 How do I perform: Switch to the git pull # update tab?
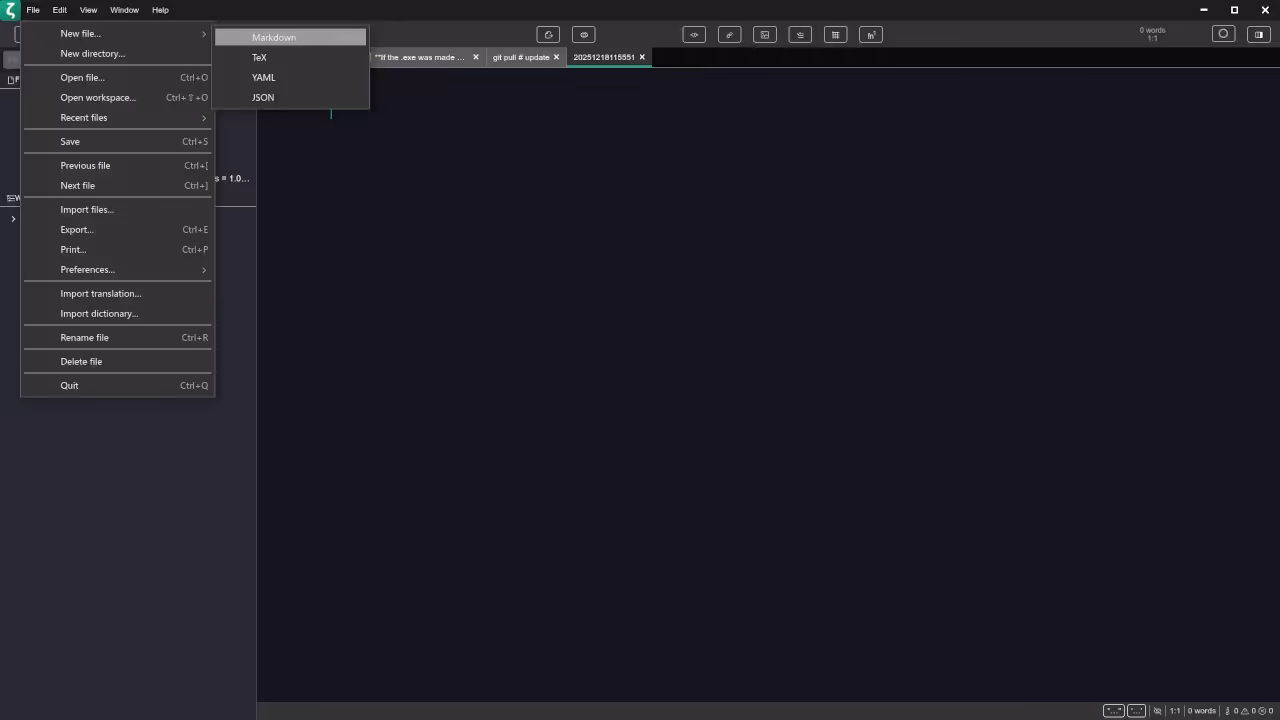520,57
